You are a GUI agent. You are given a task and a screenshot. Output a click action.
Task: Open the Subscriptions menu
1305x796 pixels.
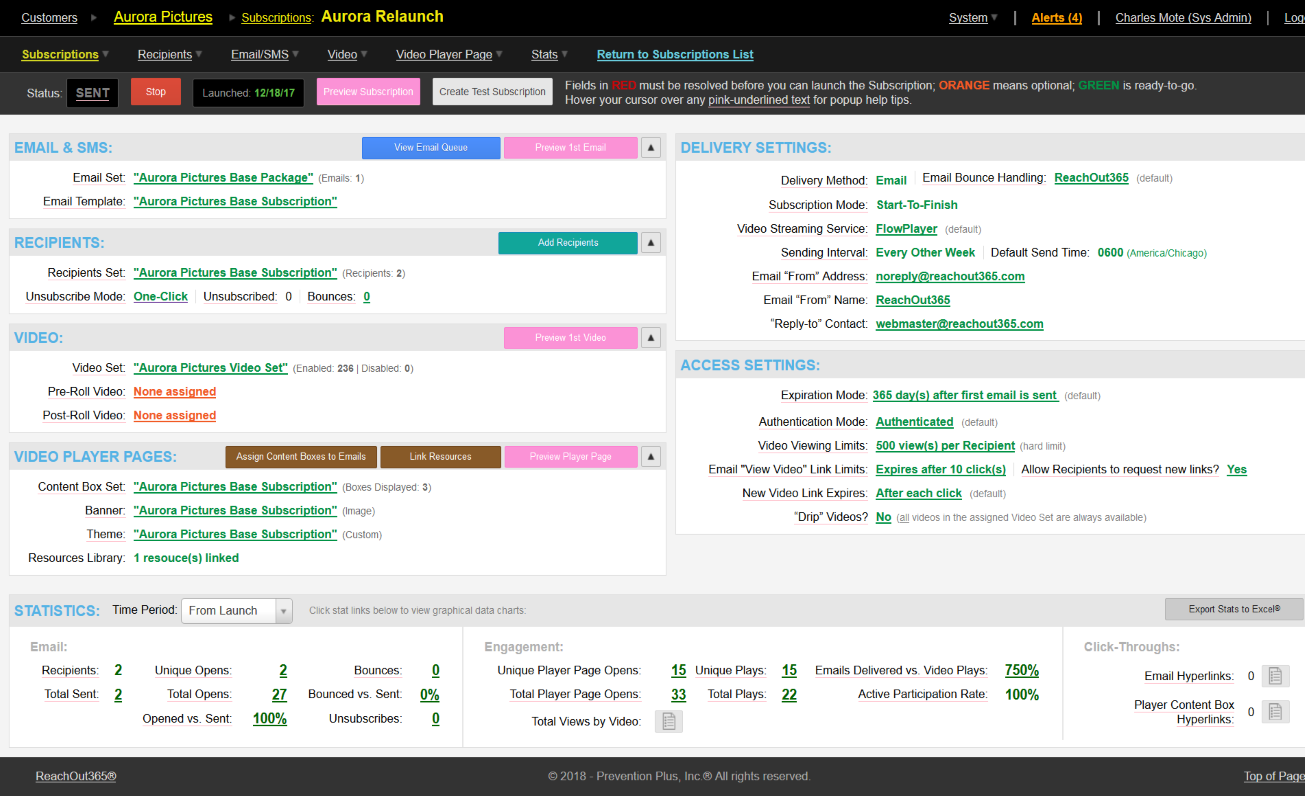click(x=65, y=55)
